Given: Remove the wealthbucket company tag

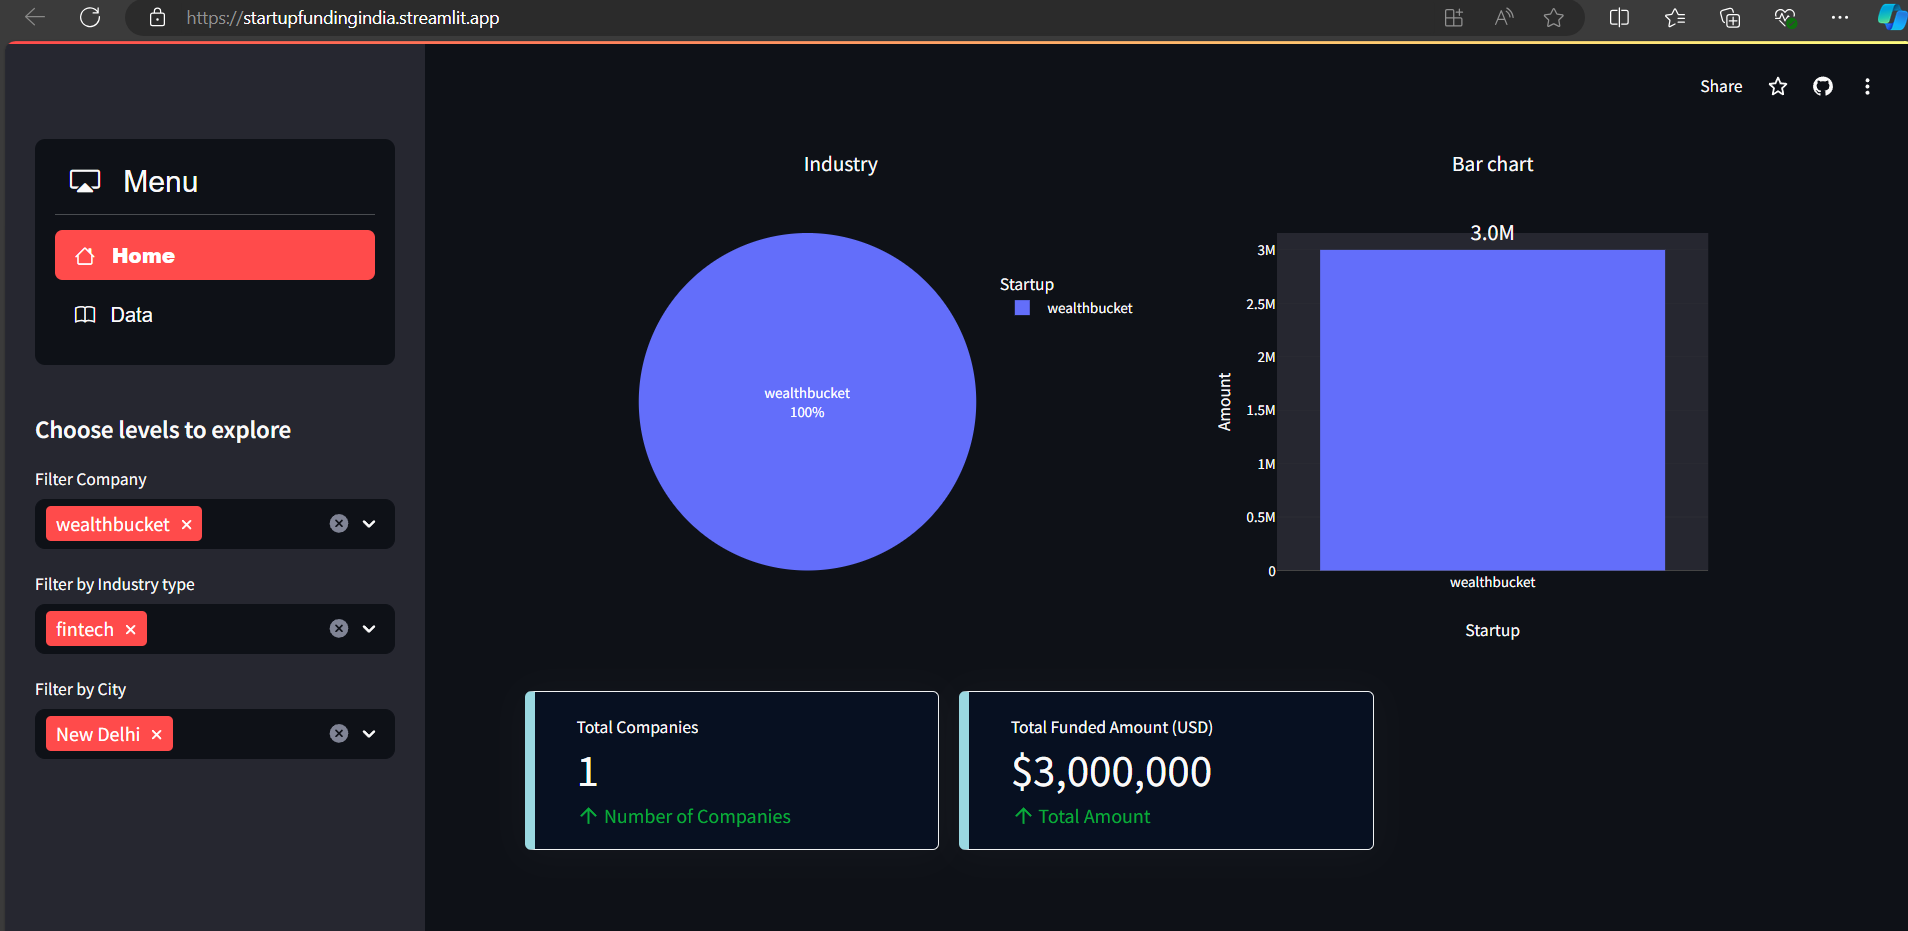Looking at the screenshot, I should click(186, 525).
